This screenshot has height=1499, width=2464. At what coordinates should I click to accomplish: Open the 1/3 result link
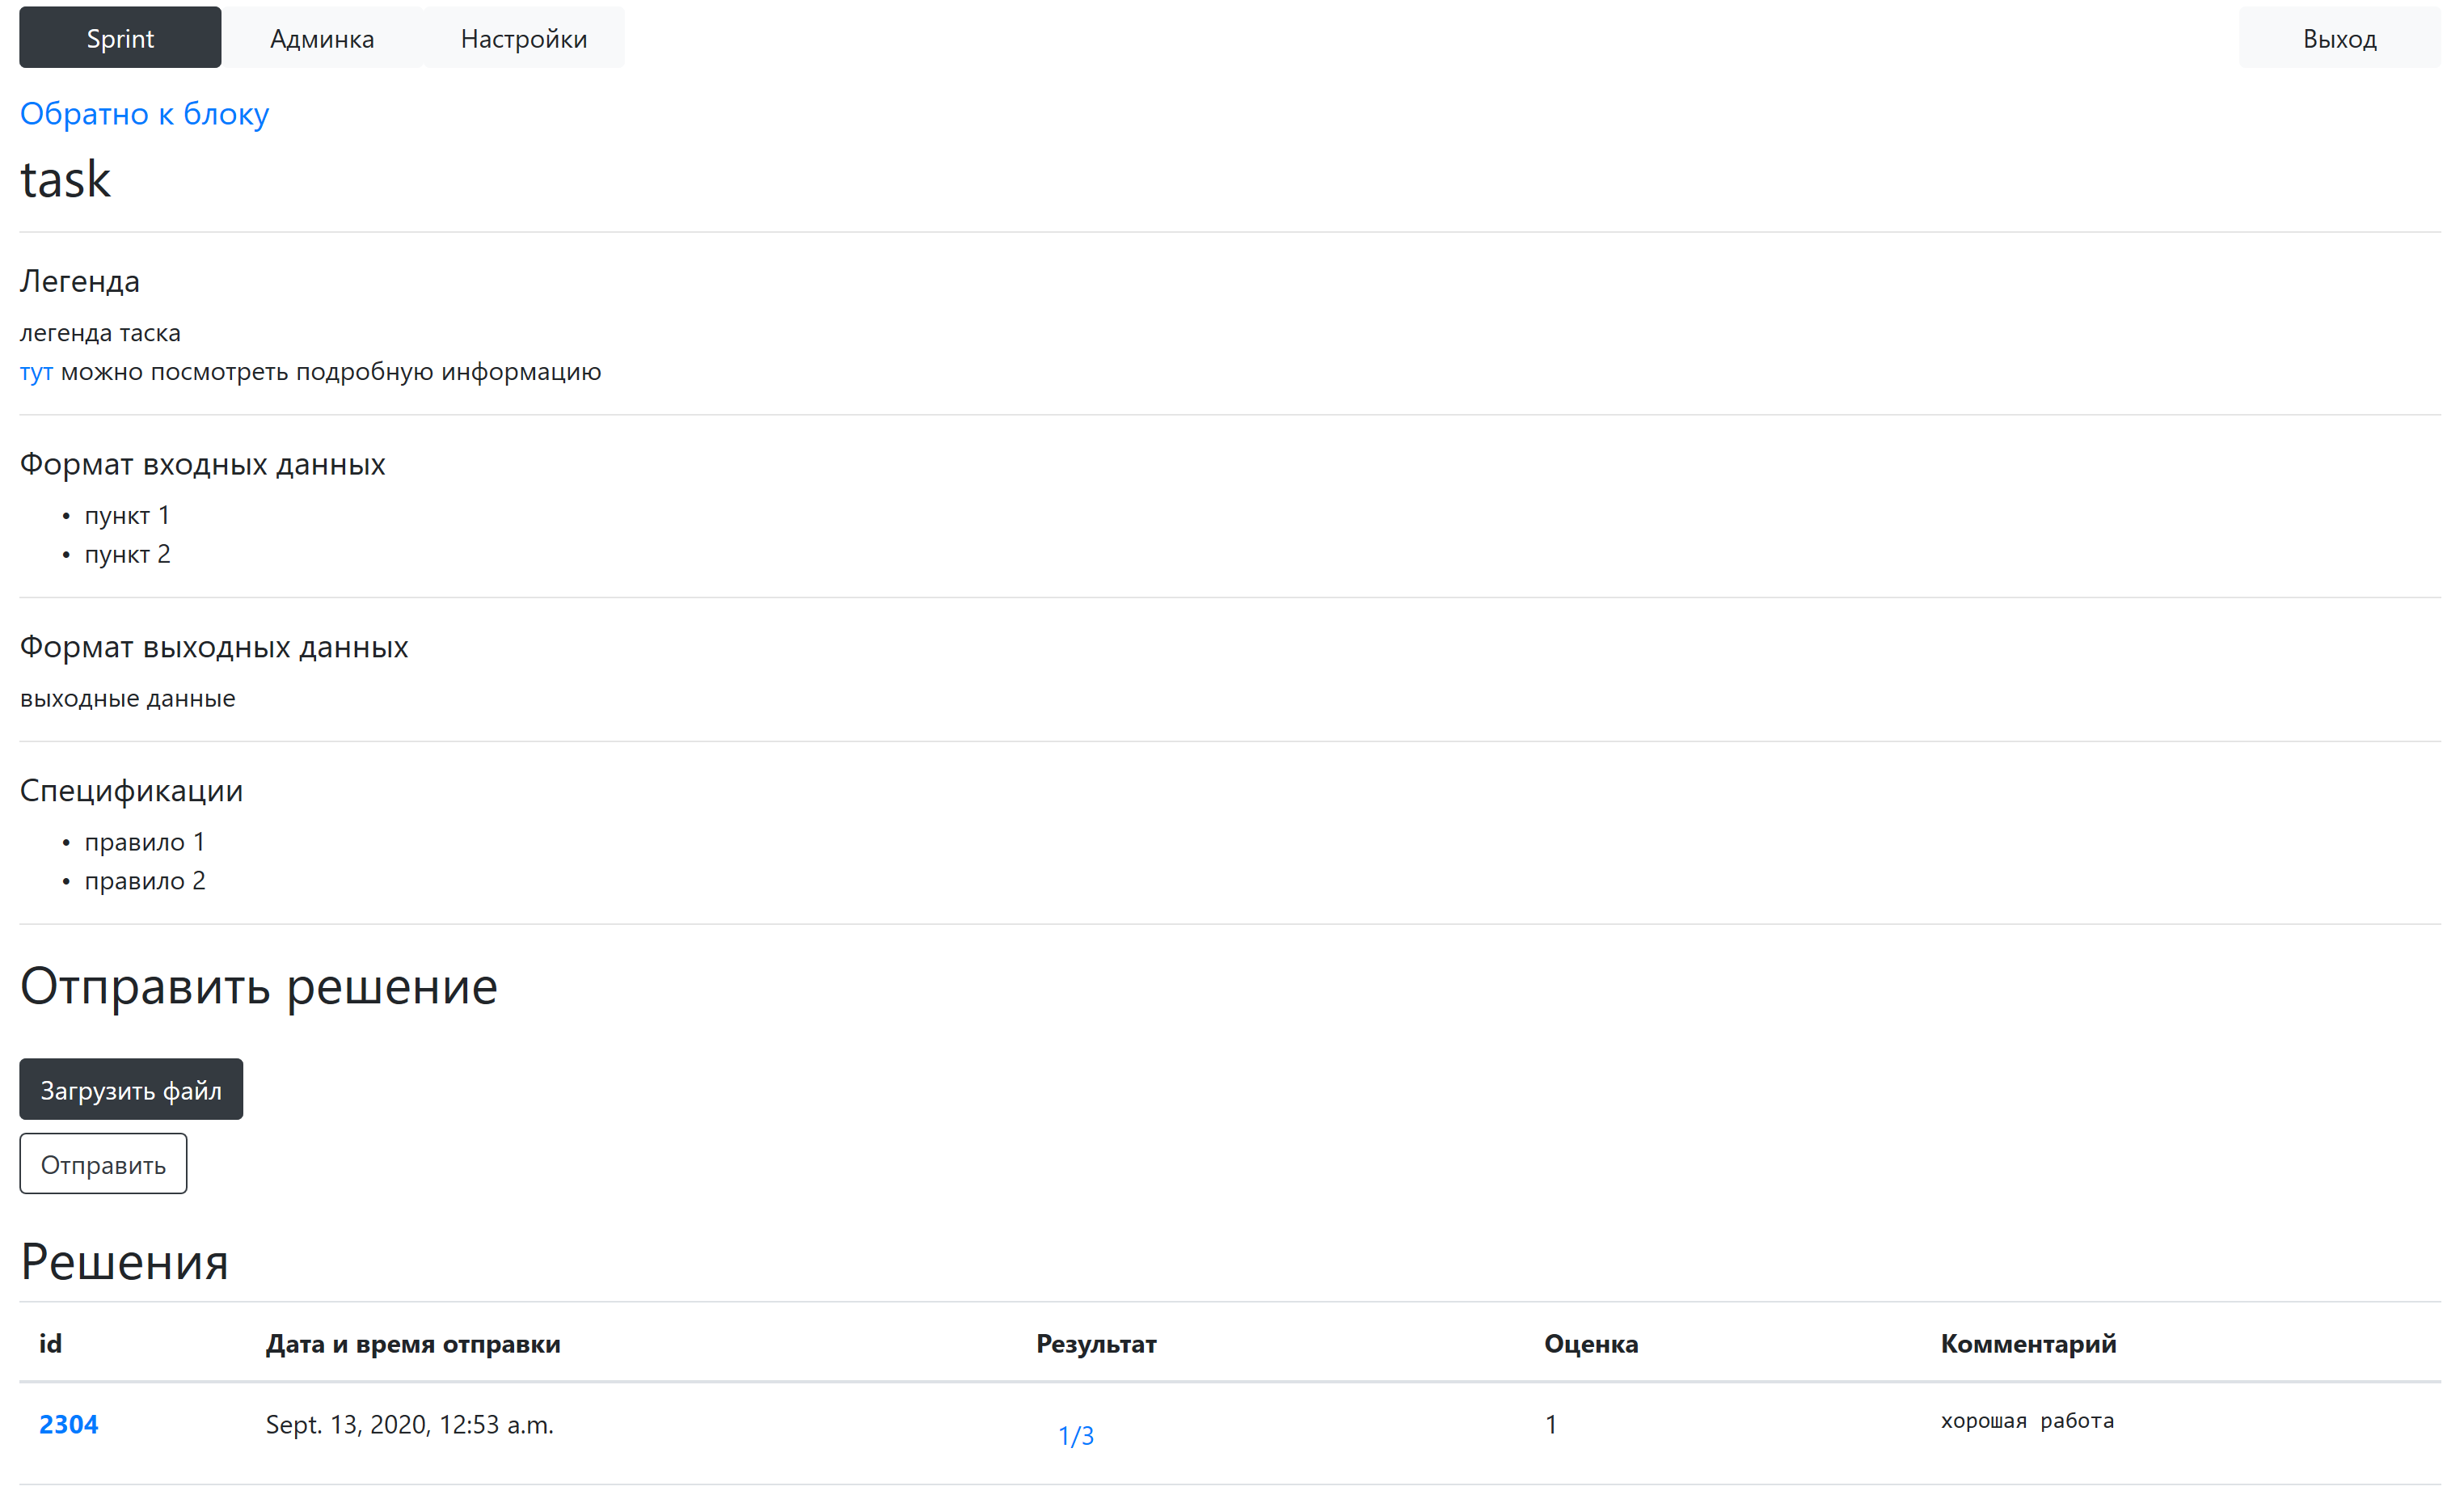click(x=1076, y=1436)
